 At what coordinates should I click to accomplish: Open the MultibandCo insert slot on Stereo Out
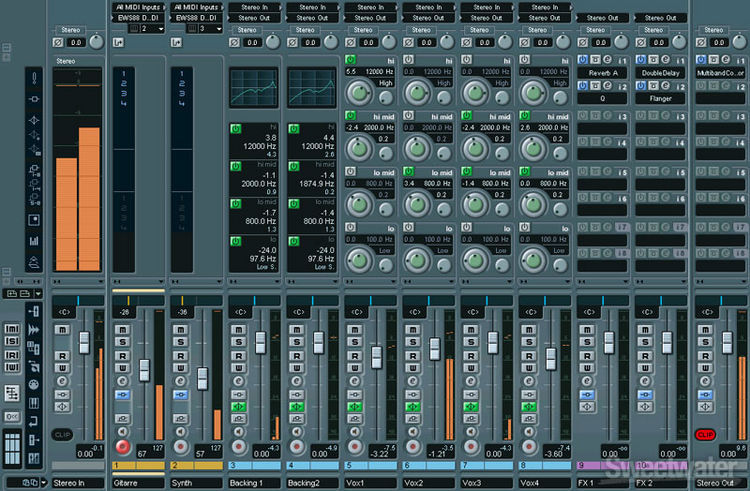point(720,73)
